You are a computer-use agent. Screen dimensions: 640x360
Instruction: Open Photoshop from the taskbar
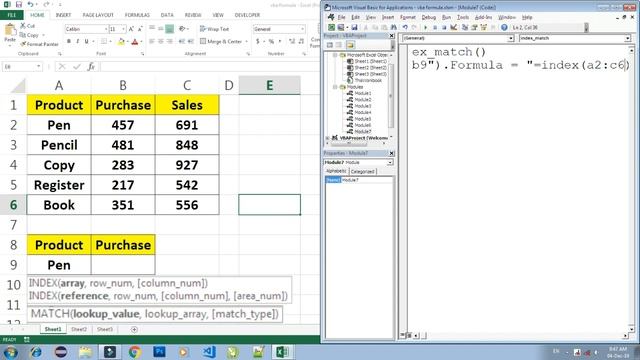point(159,351)
